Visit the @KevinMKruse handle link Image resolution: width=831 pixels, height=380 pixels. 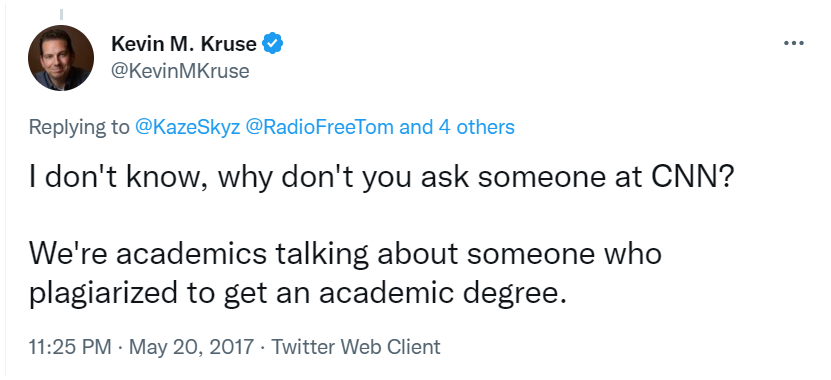click(180, 70)
